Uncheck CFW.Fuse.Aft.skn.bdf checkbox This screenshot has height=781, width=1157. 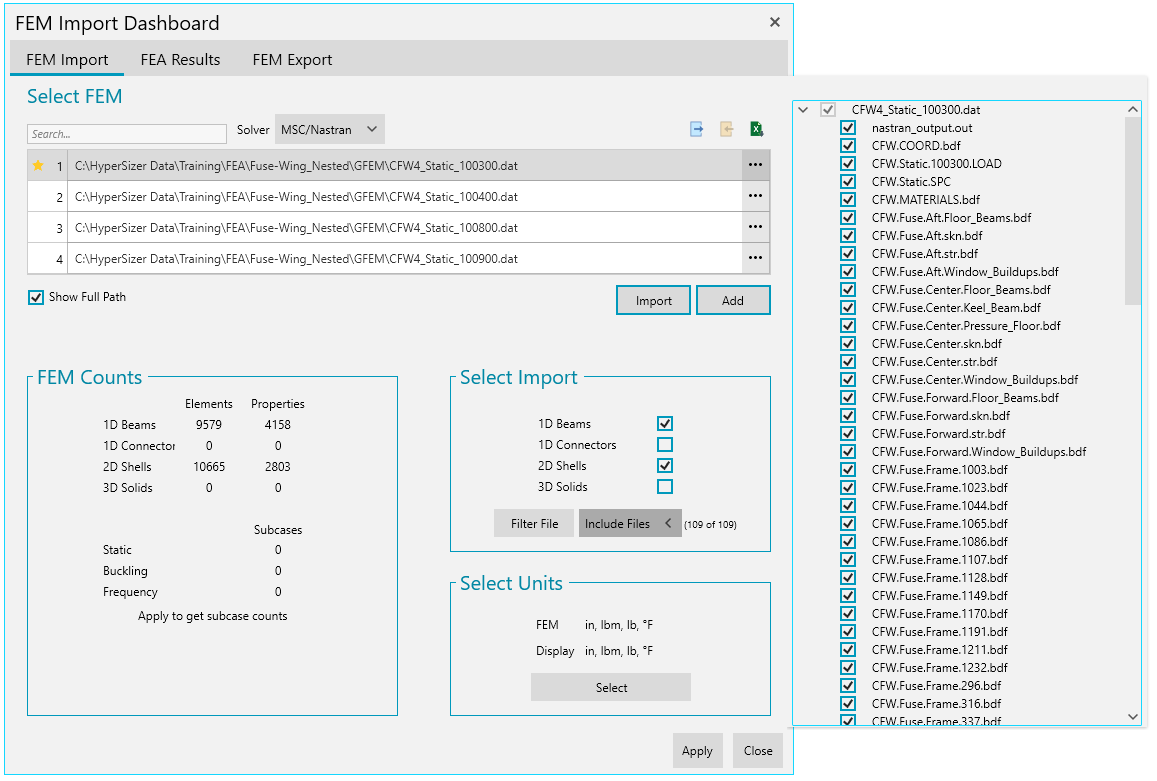coord(848,235)
